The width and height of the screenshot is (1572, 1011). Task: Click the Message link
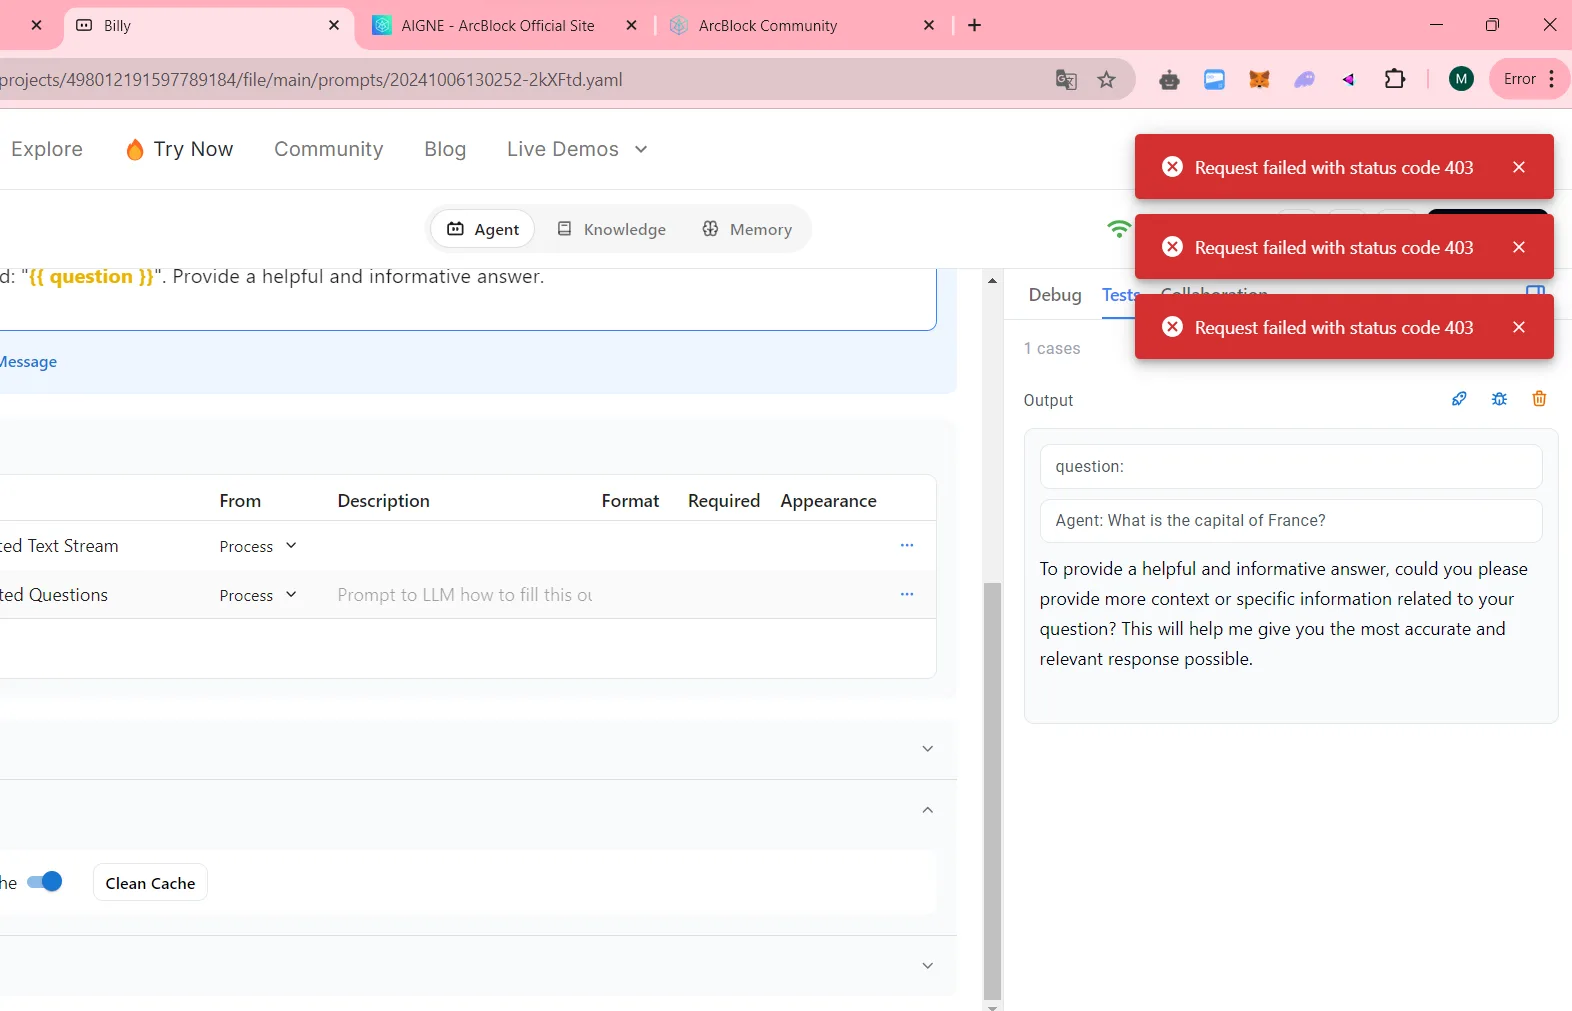28,362
